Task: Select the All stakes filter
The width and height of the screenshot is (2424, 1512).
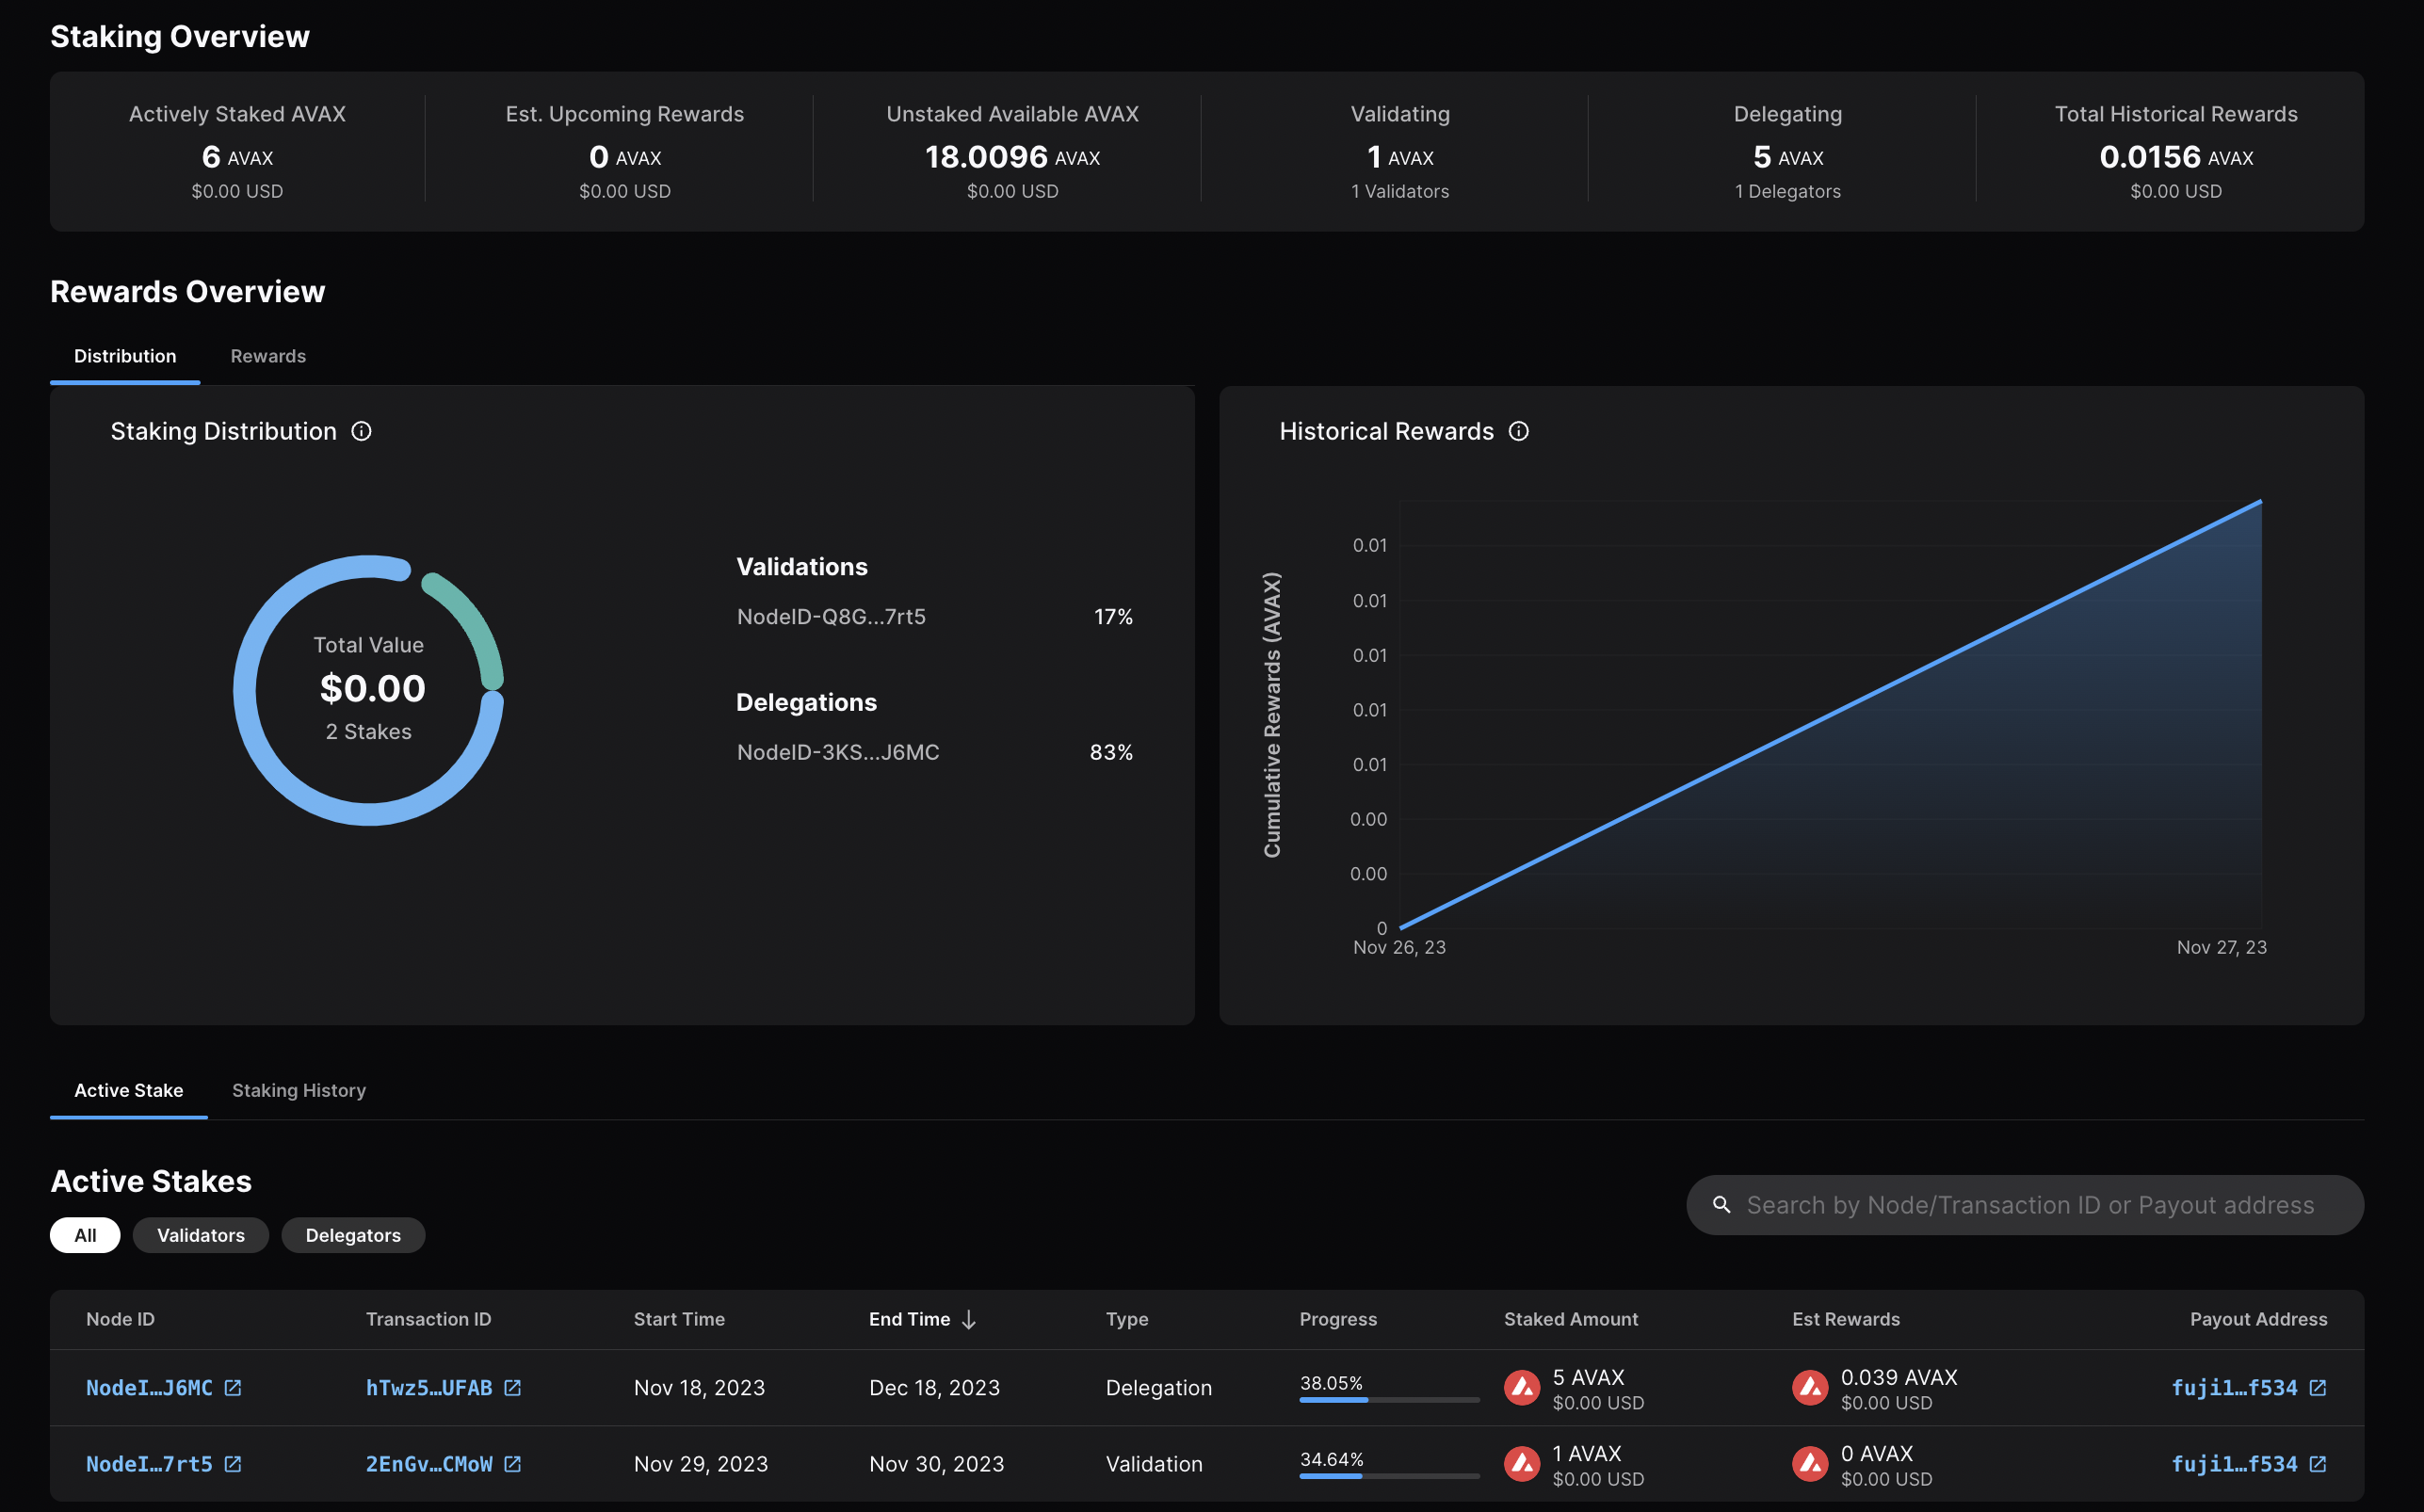Action: tap(84, 1235)
